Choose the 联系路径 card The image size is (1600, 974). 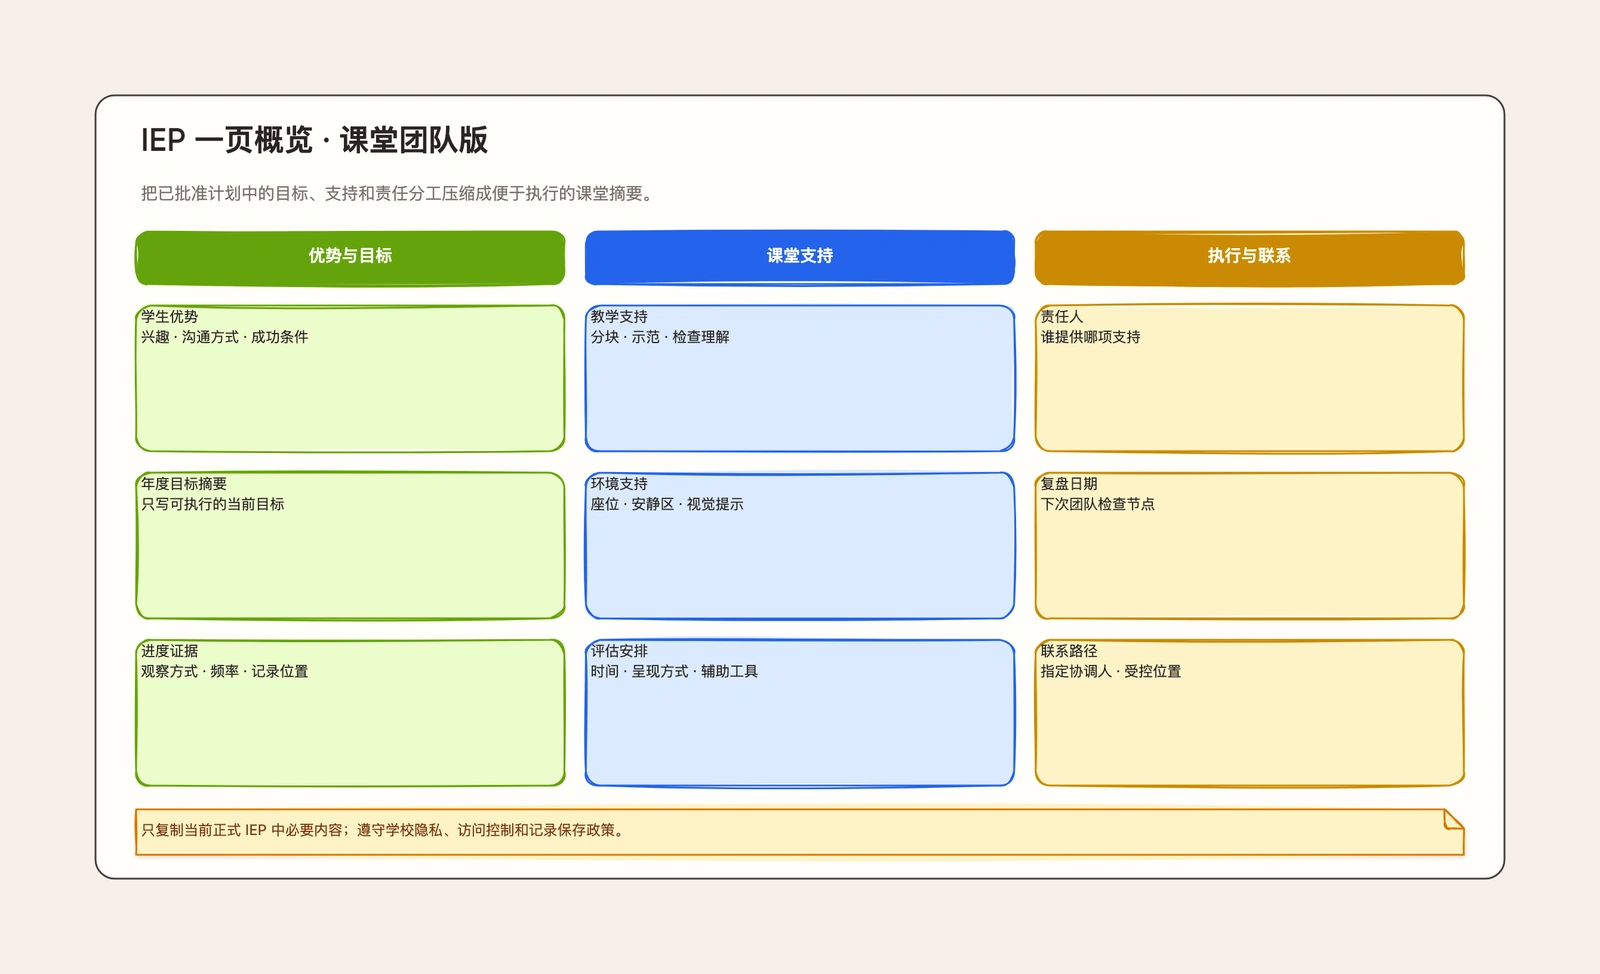pyautogui.click(x=1250, y=712)
